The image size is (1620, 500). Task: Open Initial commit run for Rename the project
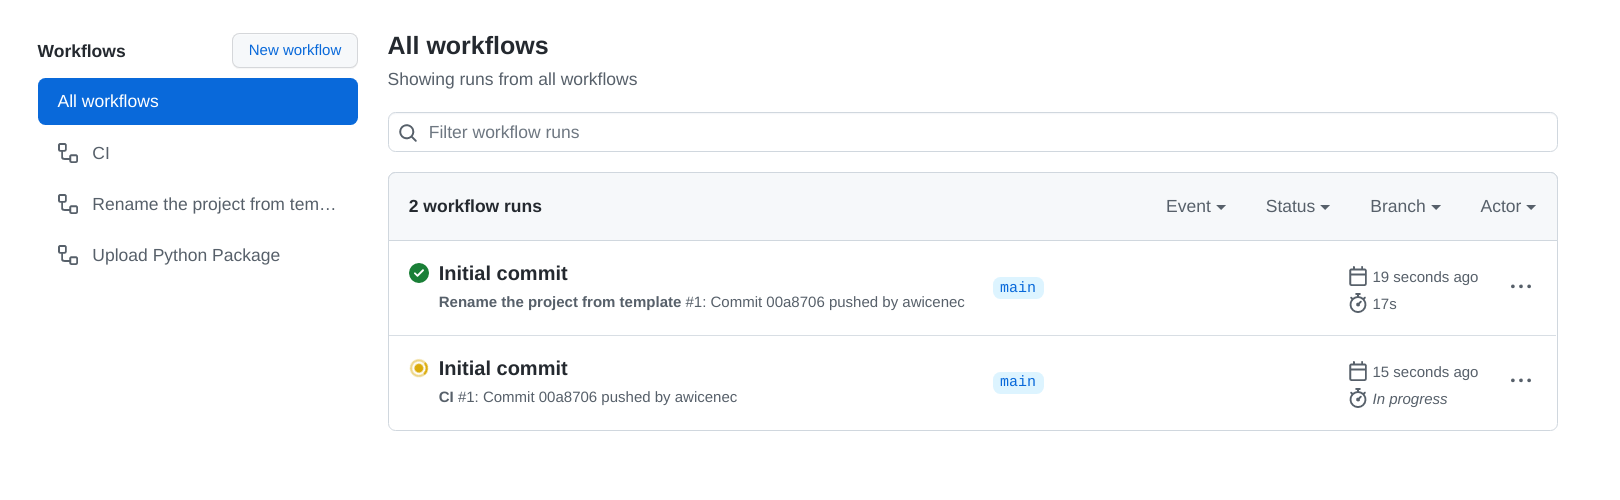coord(503,273)
